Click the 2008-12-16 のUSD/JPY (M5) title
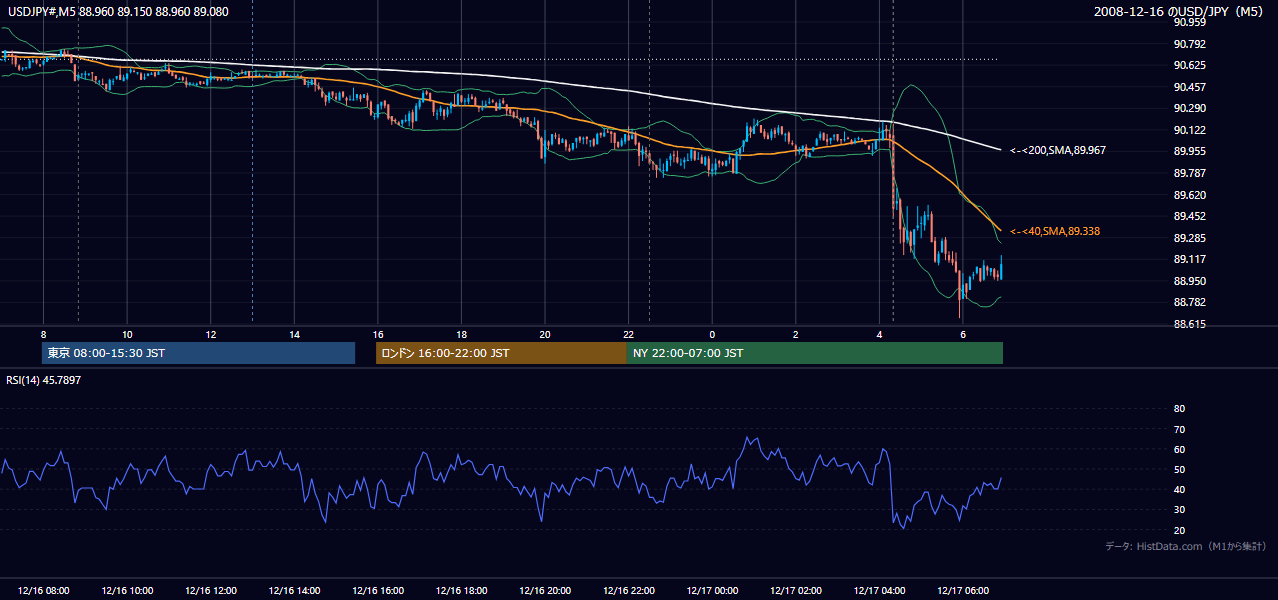 click(1181, 11)
